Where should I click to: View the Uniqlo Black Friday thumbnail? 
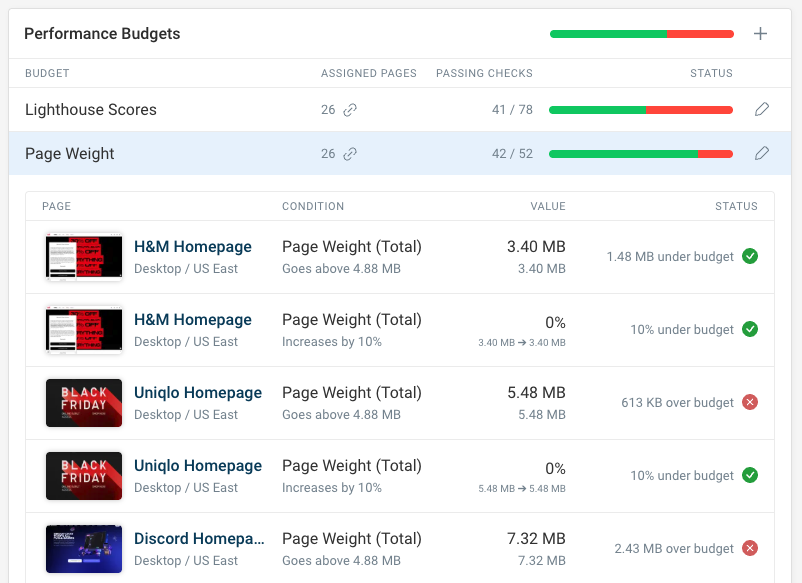(83, 402)
